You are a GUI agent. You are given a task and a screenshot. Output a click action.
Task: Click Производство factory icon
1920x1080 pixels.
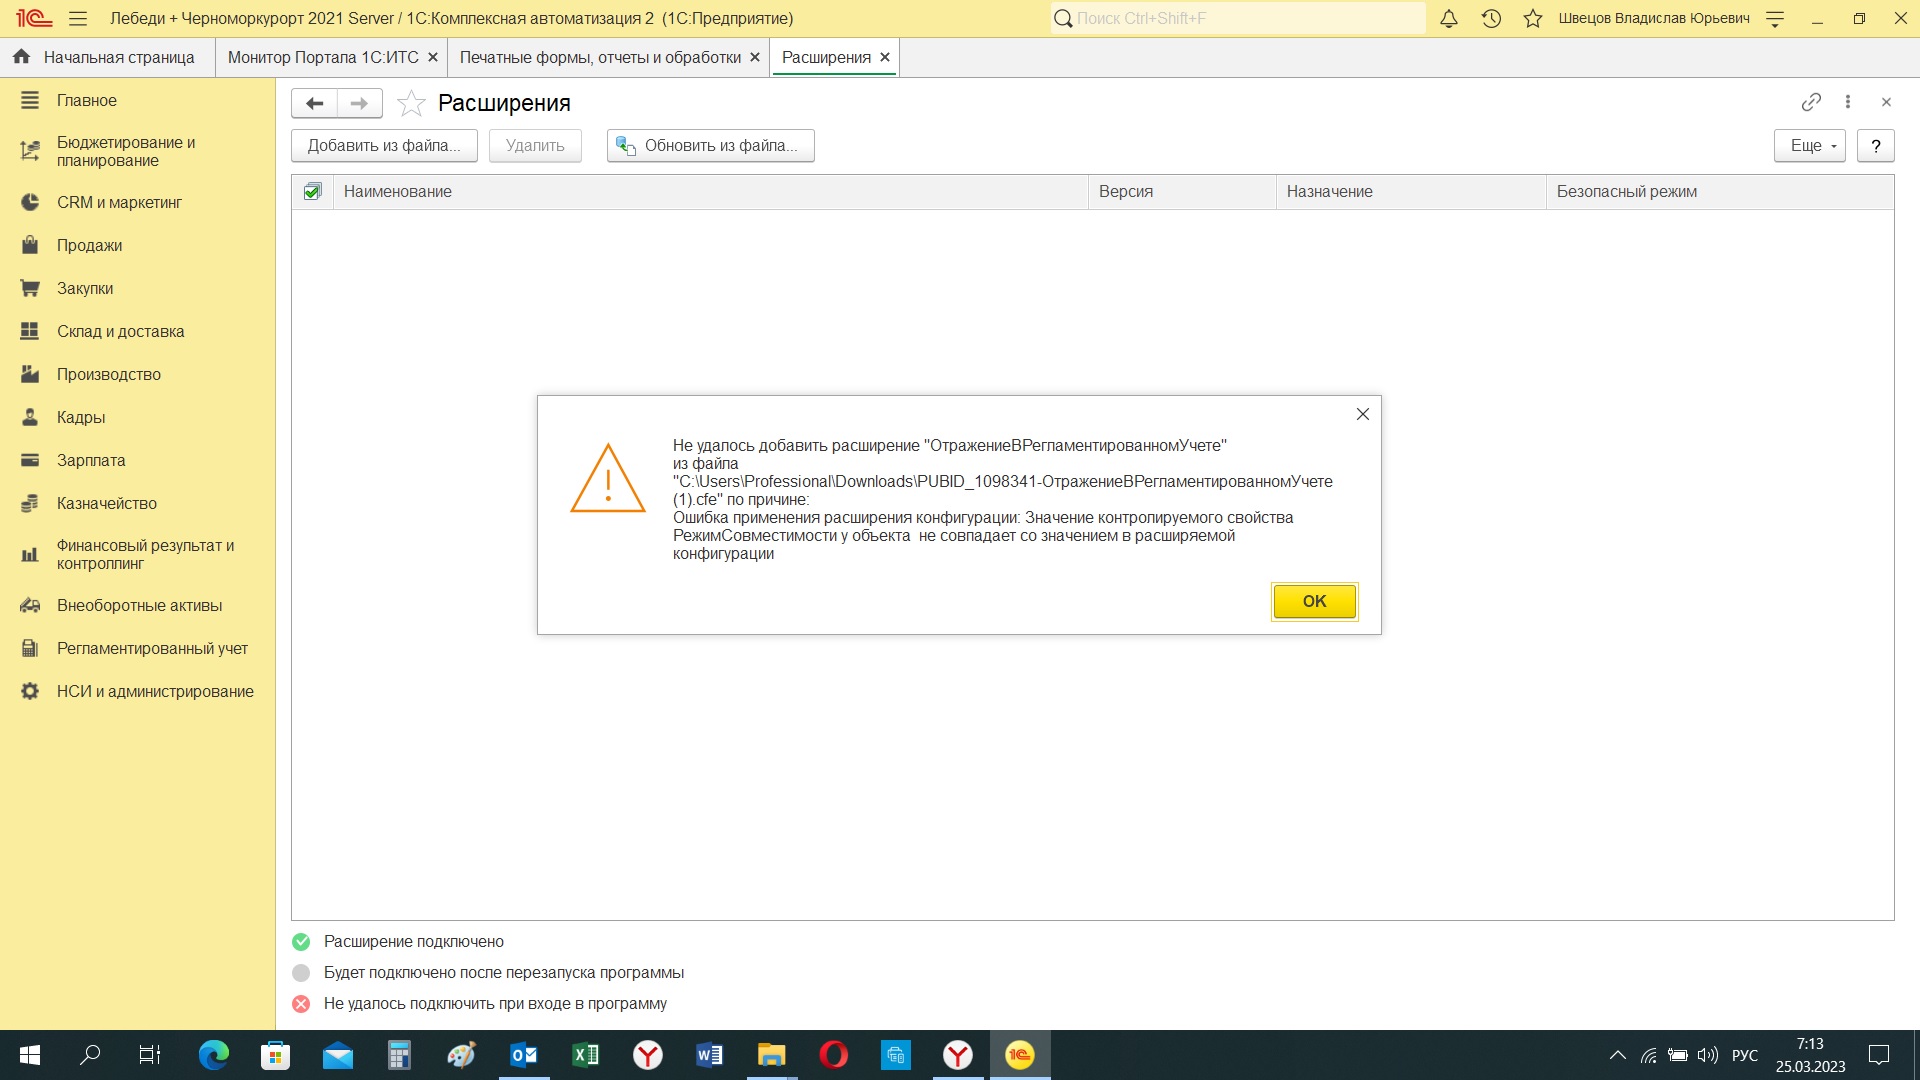(30, 374)
